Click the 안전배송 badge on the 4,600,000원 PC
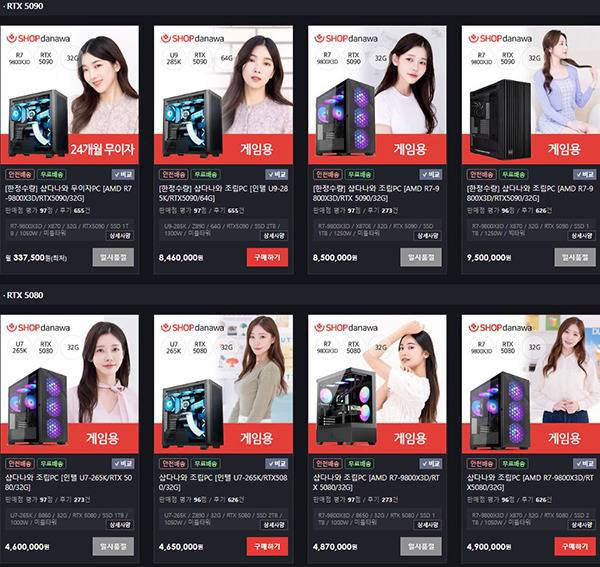Image resolution: width=600 pixels, height=567 pixels. [x=20, y=464]
